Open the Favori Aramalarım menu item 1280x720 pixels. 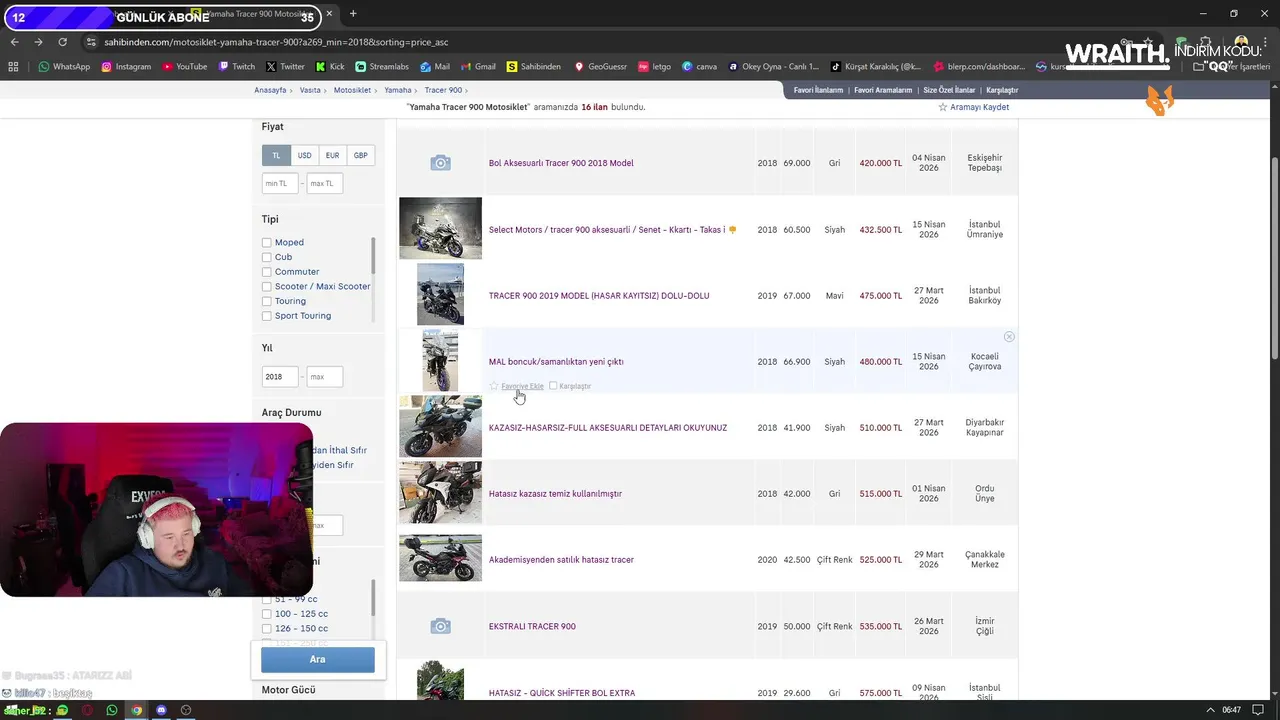pos(883,90)
